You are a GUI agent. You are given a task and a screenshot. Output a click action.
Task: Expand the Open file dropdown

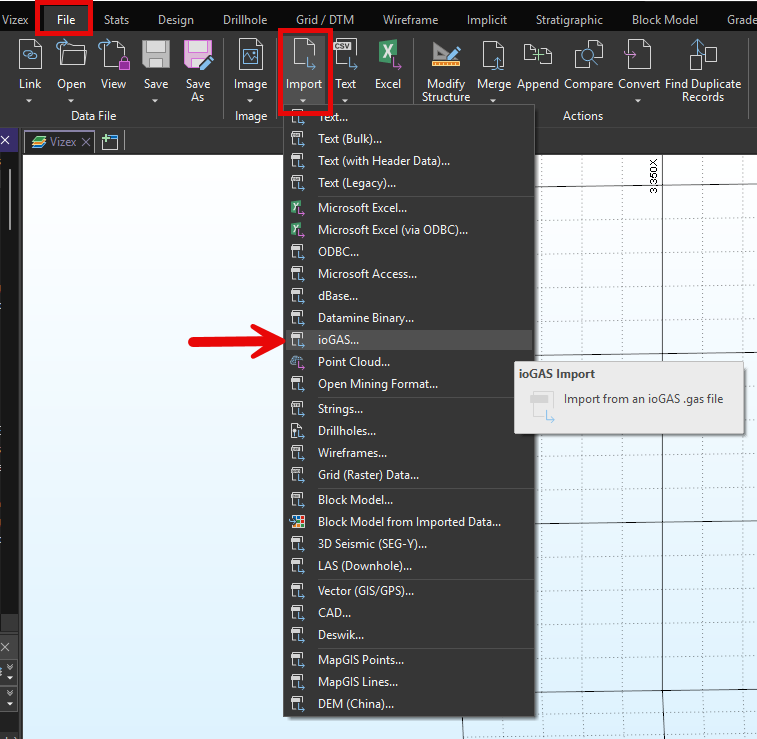coord(71,100)
